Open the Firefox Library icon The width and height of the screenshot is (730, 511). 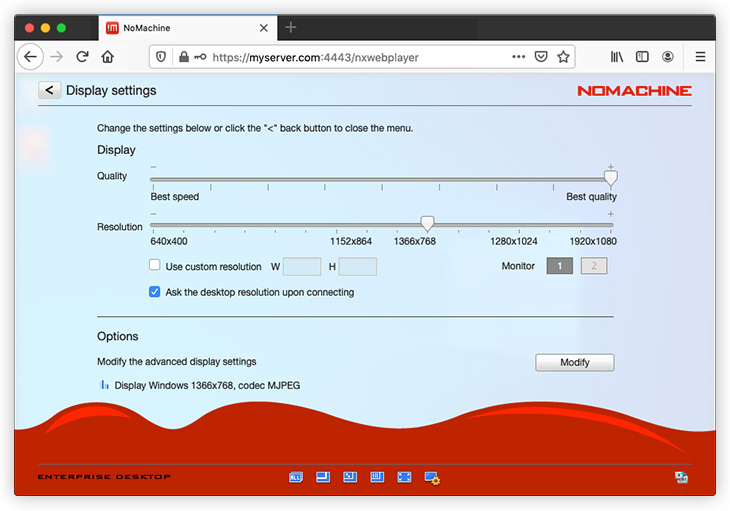(617, 57)
